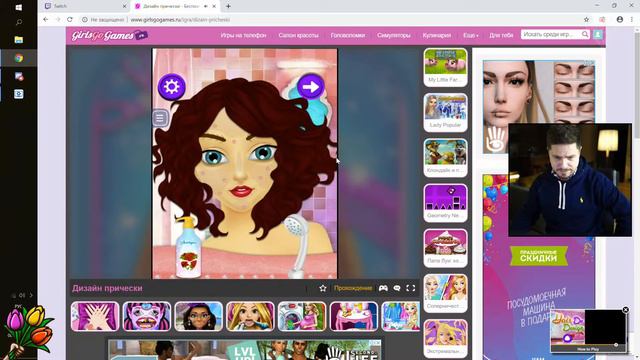Open Windows search in taskbar
640x360 pixels.
(19, 23)
